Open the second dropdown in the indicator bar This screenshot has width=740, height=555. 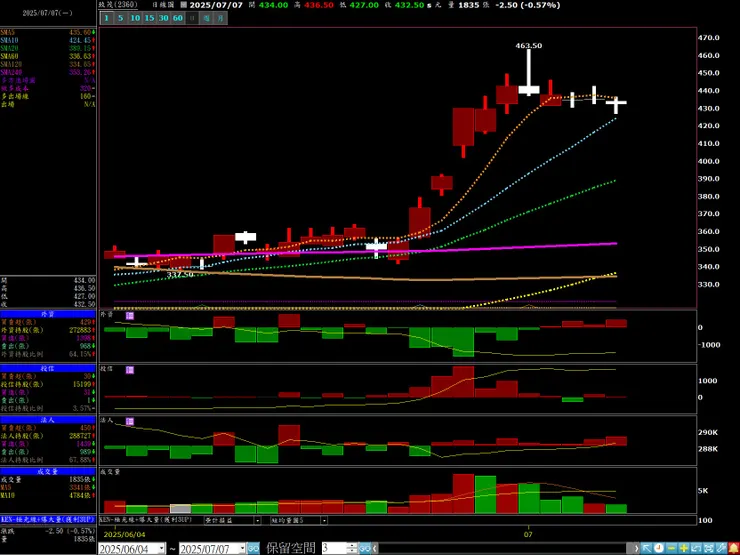324,520
